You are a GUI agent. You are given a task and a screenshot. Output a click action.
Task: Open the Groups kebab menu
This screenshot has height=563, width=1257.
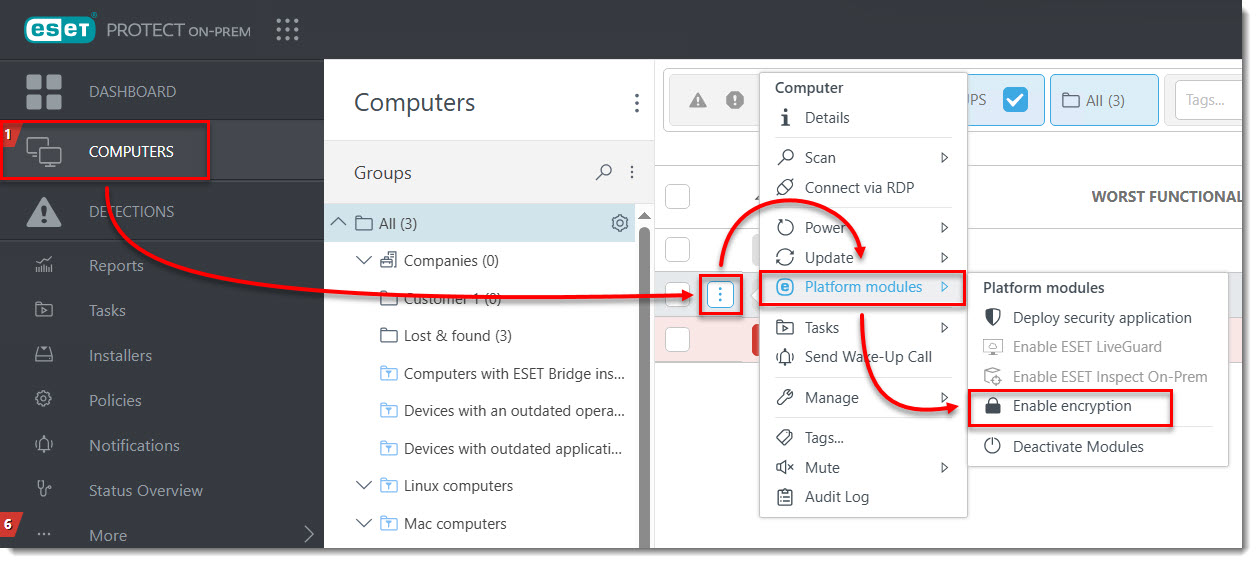[x=632, y=172]
